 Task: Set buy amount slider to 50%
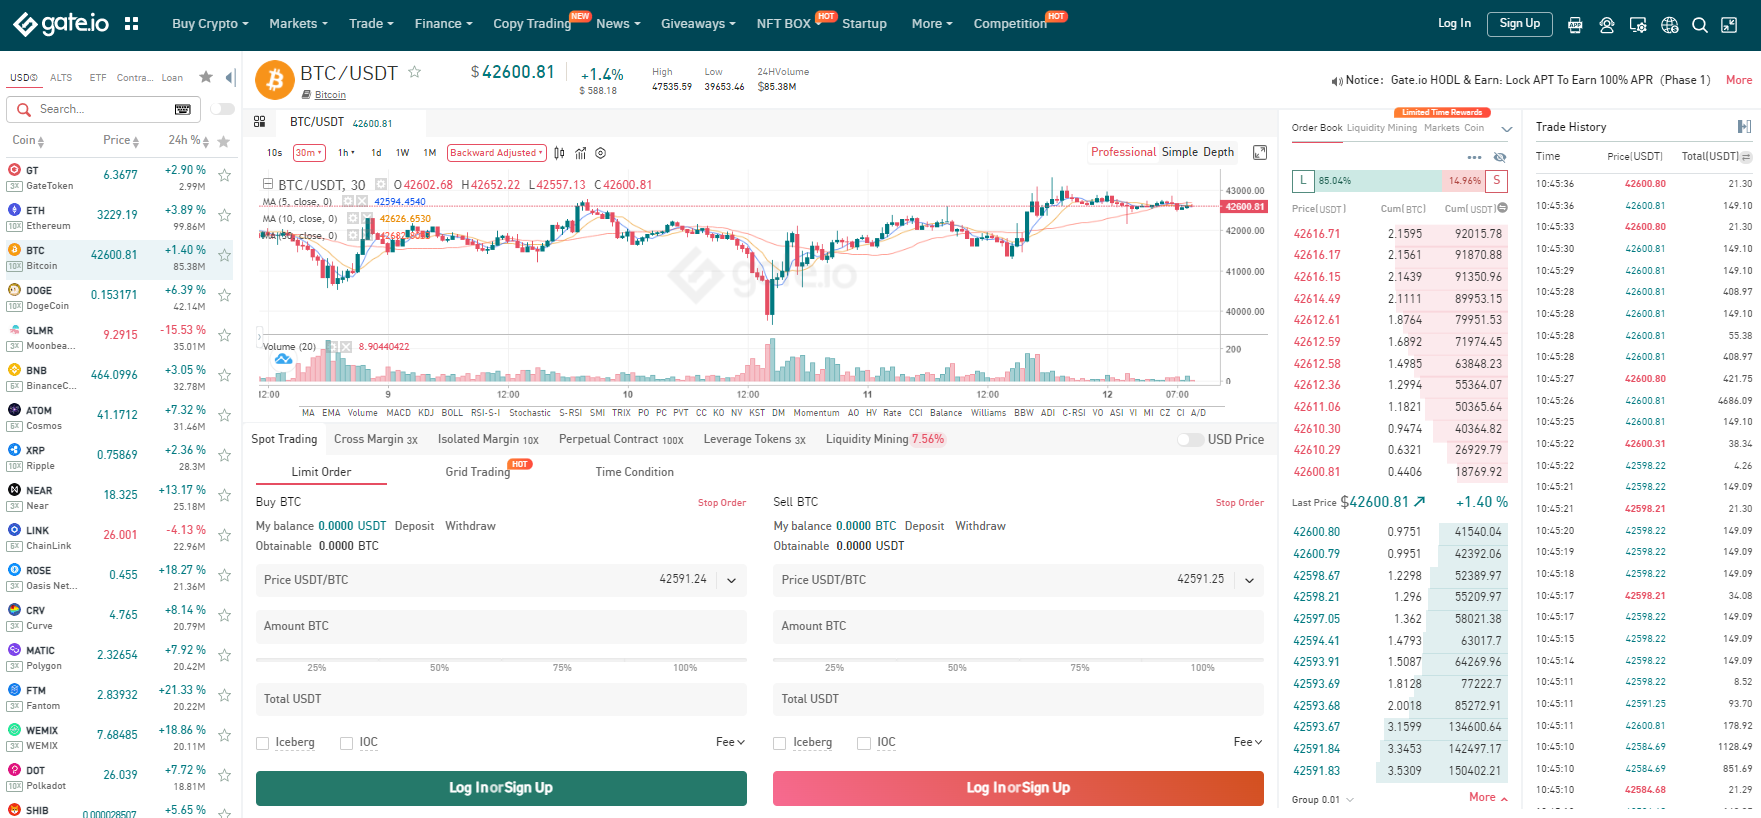[439, 667]
